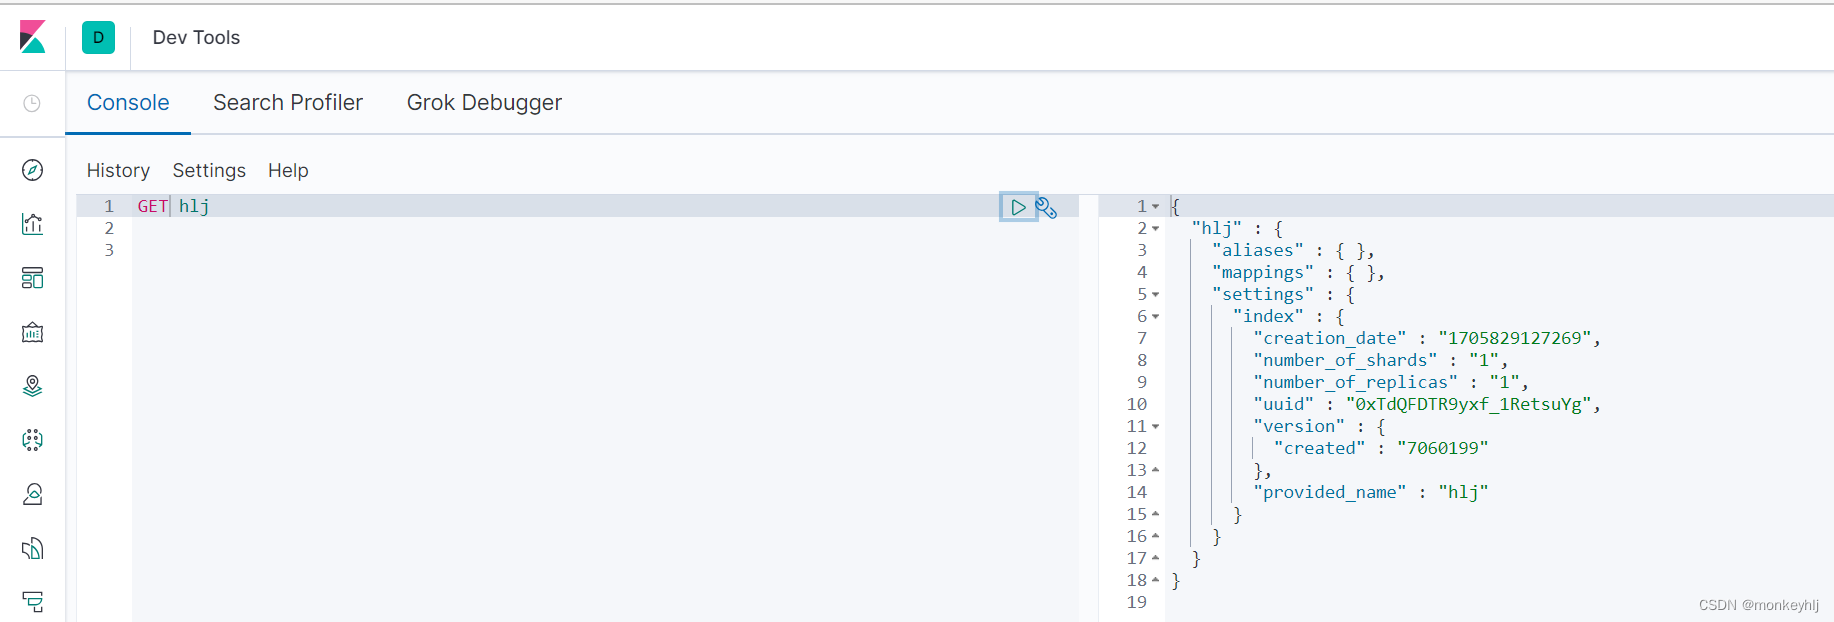Click the Dev Tools breadcrumb title

[196, 38]
